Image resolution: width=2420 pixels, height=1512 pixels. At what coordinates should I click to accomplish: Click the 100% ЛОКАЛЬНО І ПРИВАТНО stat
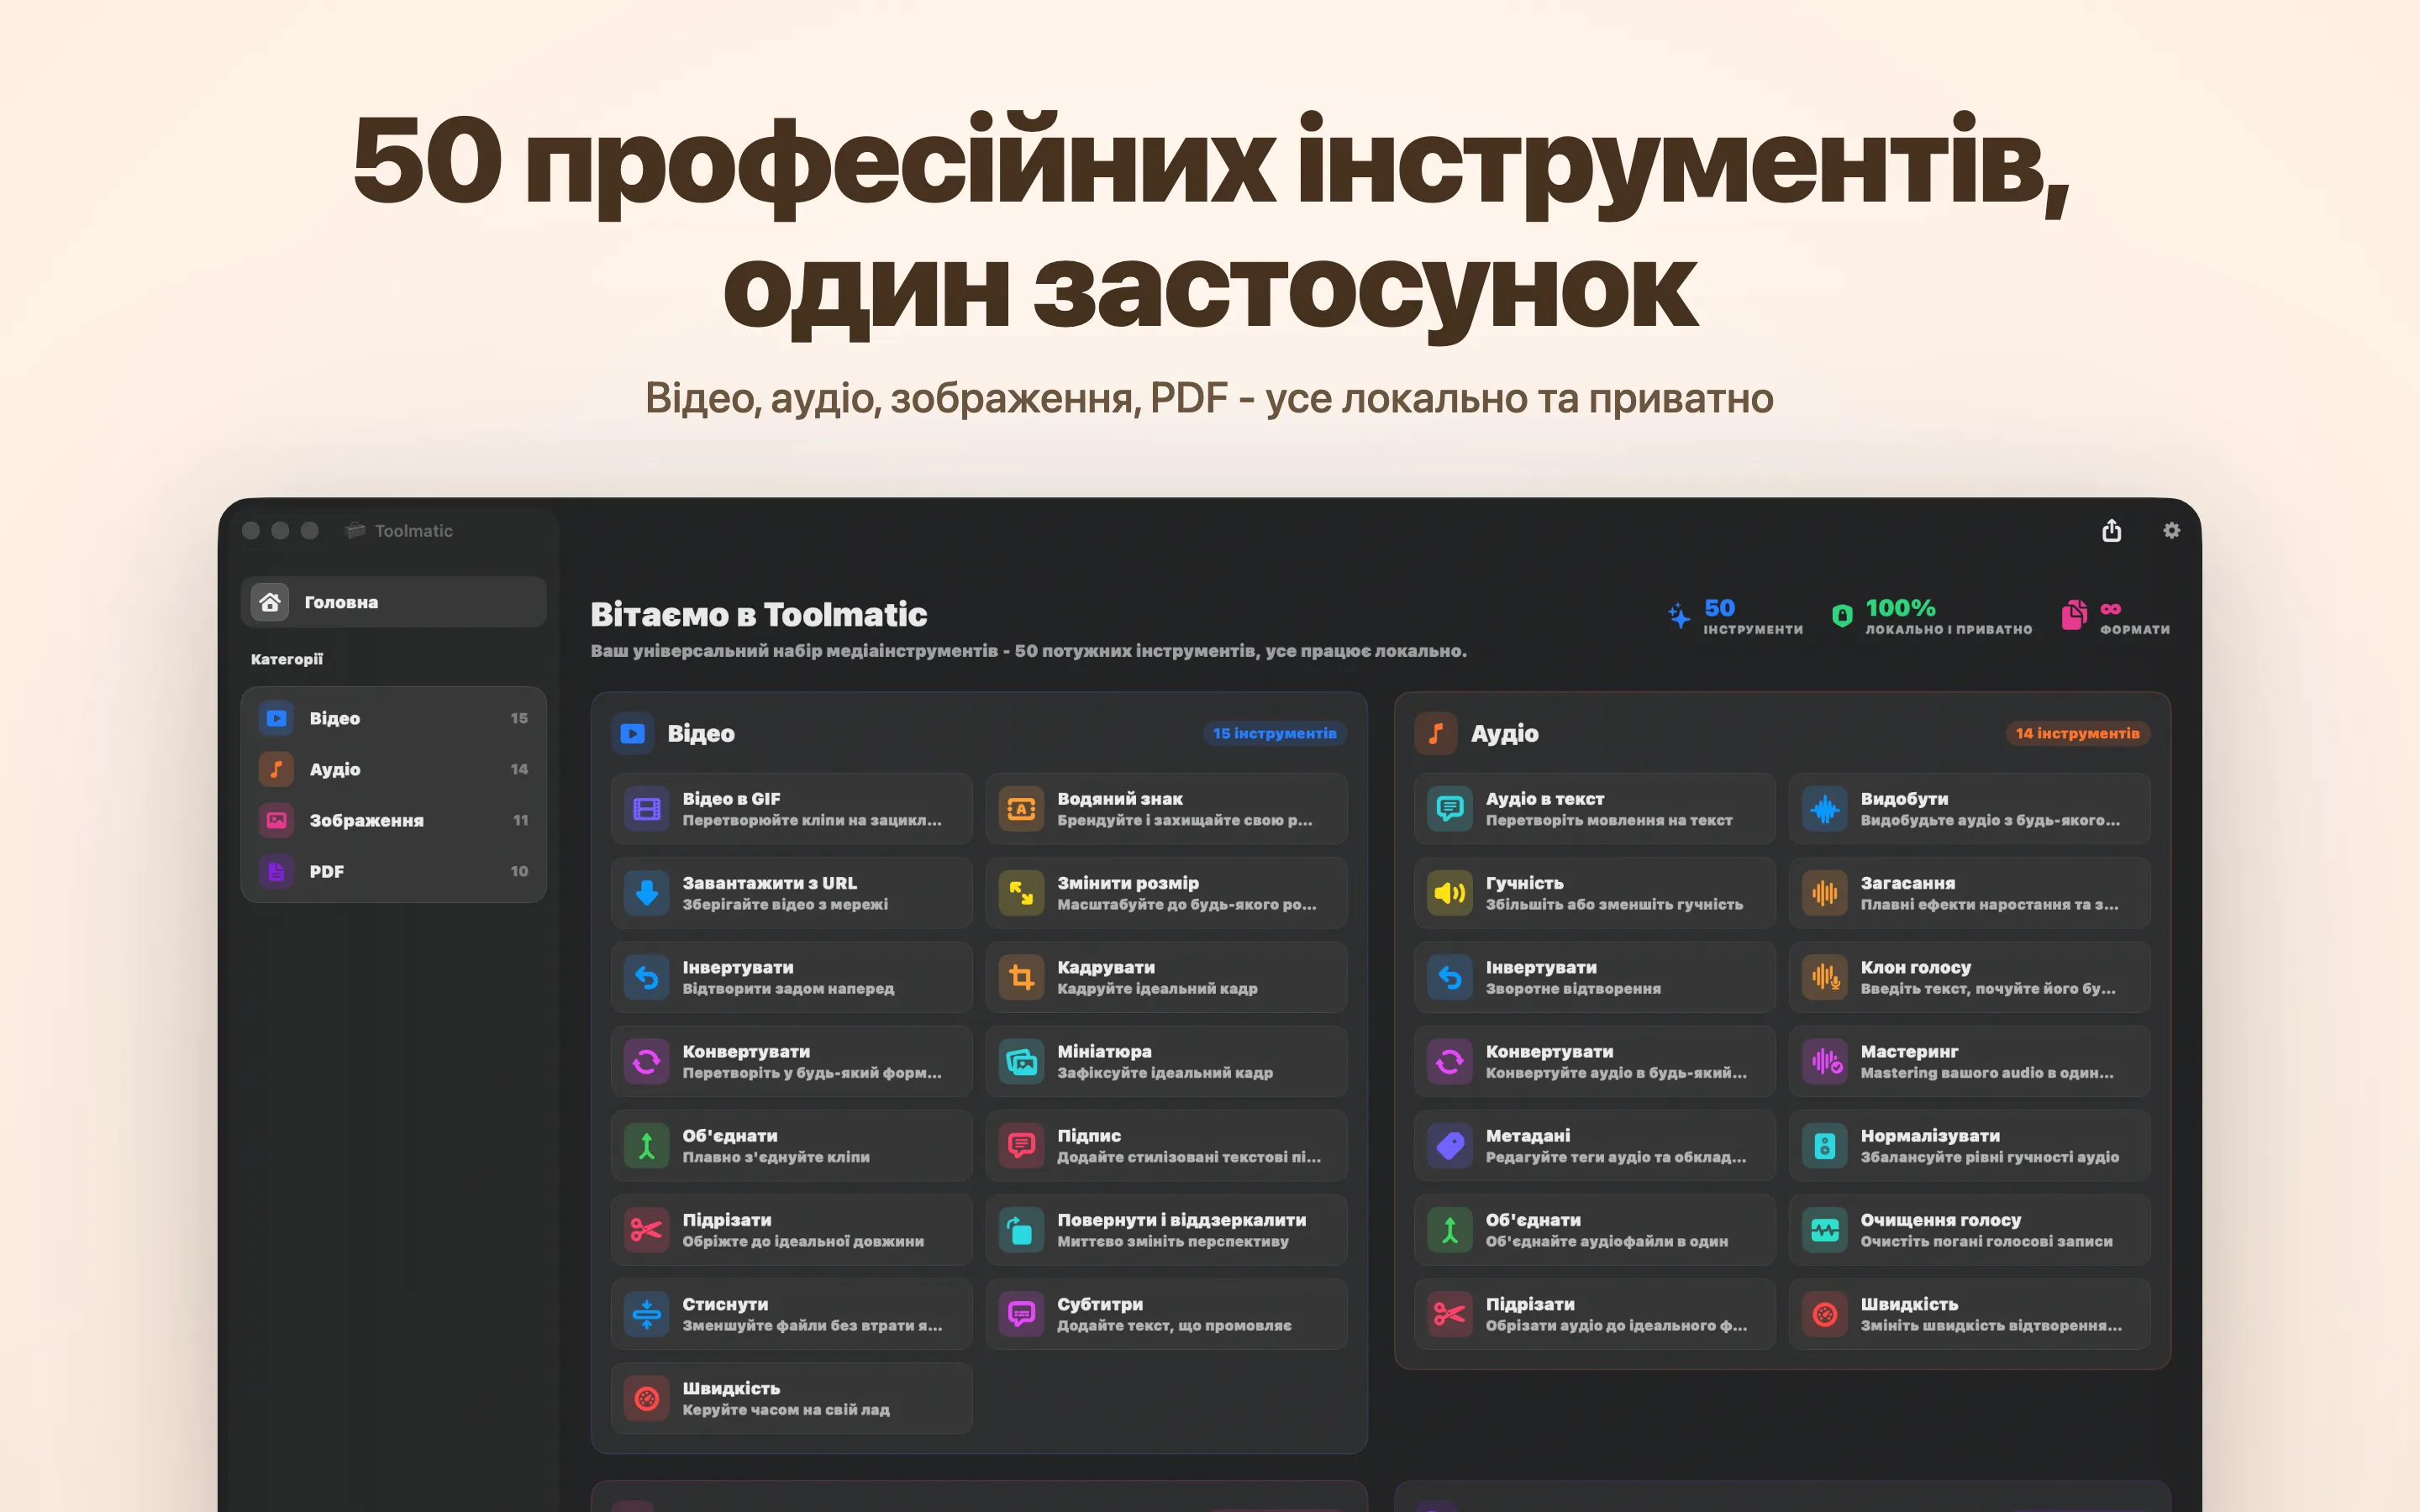tap(1931, 616)
